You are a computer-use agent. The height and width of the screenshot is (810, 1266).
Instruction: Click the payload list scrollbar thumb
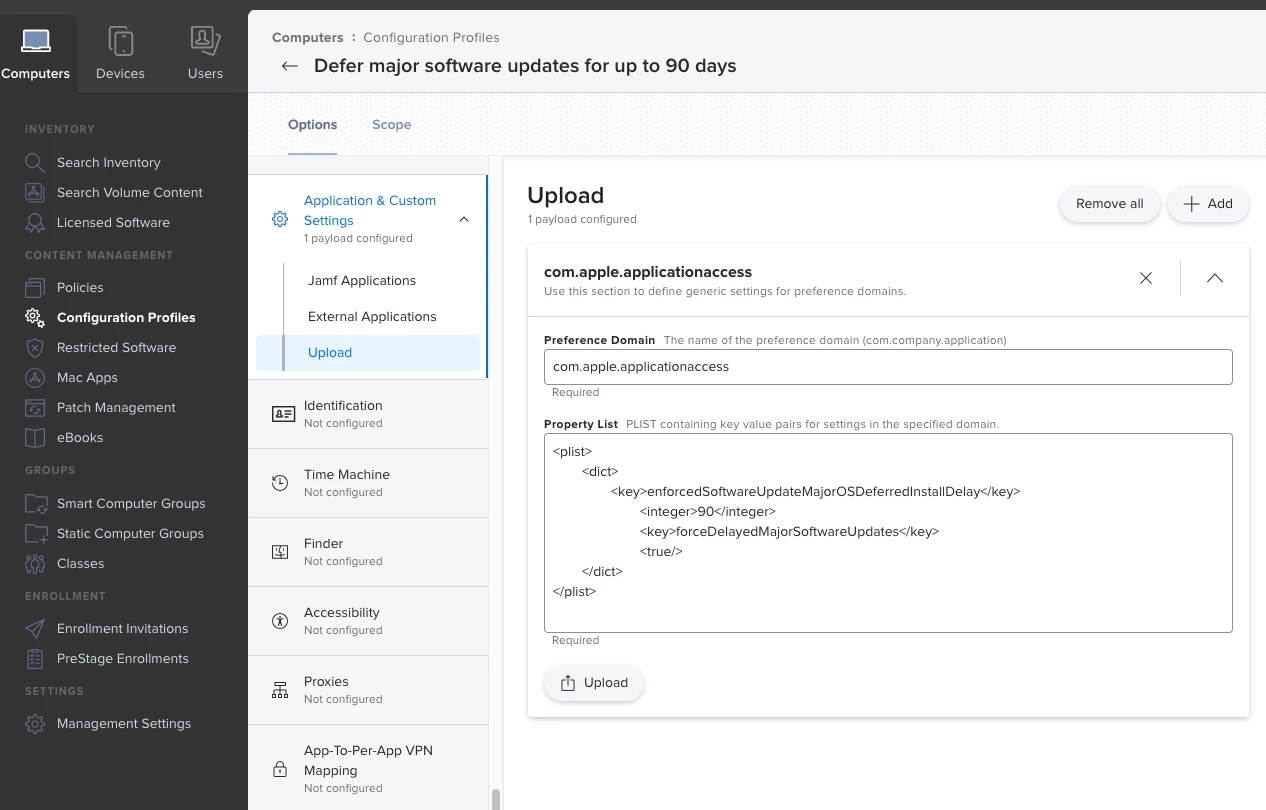495,799
